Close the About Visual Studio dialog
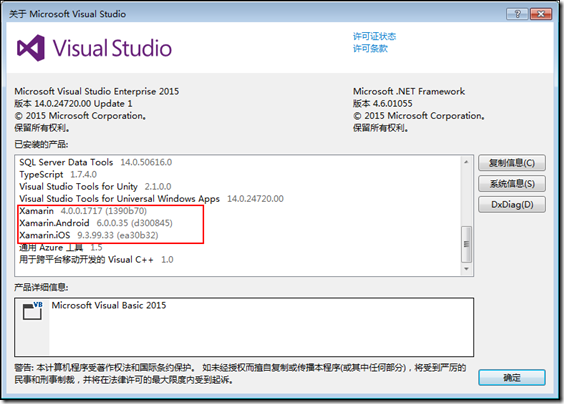The width and height of the screenshot is (564, 404). click(x=540, y=14)
